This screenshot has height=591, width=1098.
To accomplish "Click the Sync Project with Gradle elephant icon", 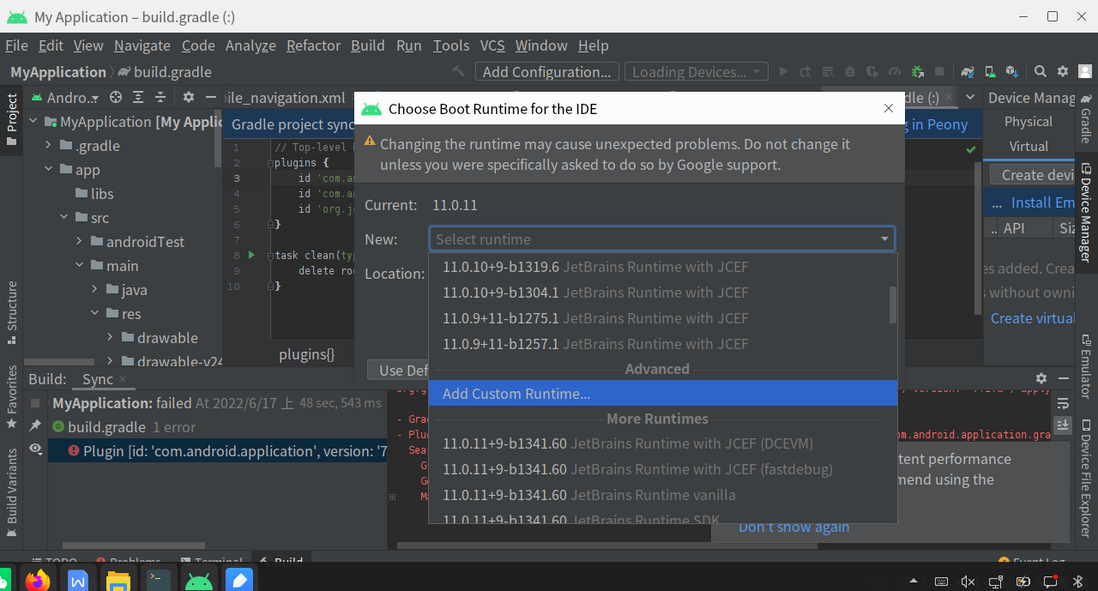I will 967,72.
